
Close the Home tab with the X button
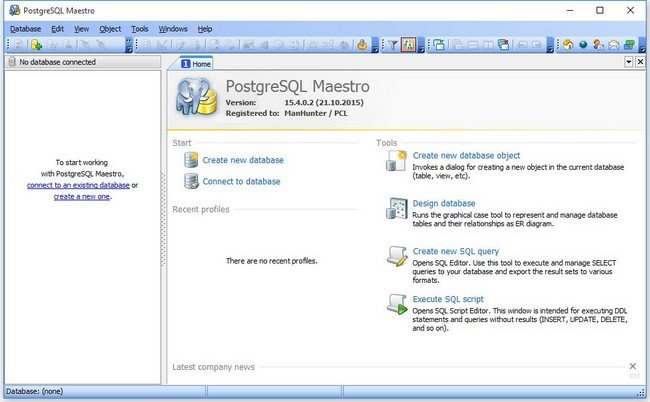tap(640, 62)
